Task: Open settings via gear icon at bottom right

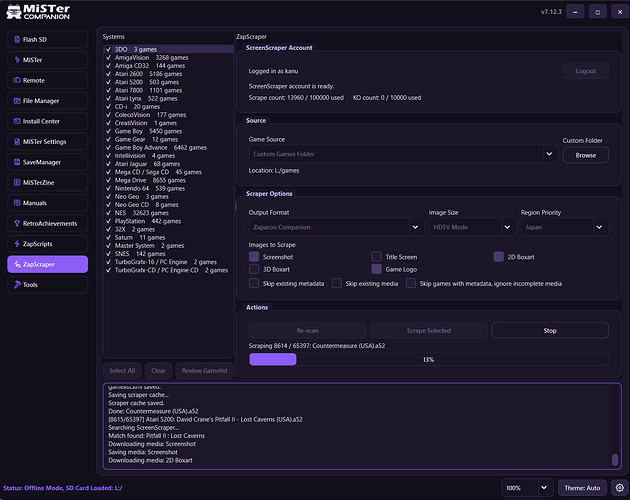Action: point(620,488)
